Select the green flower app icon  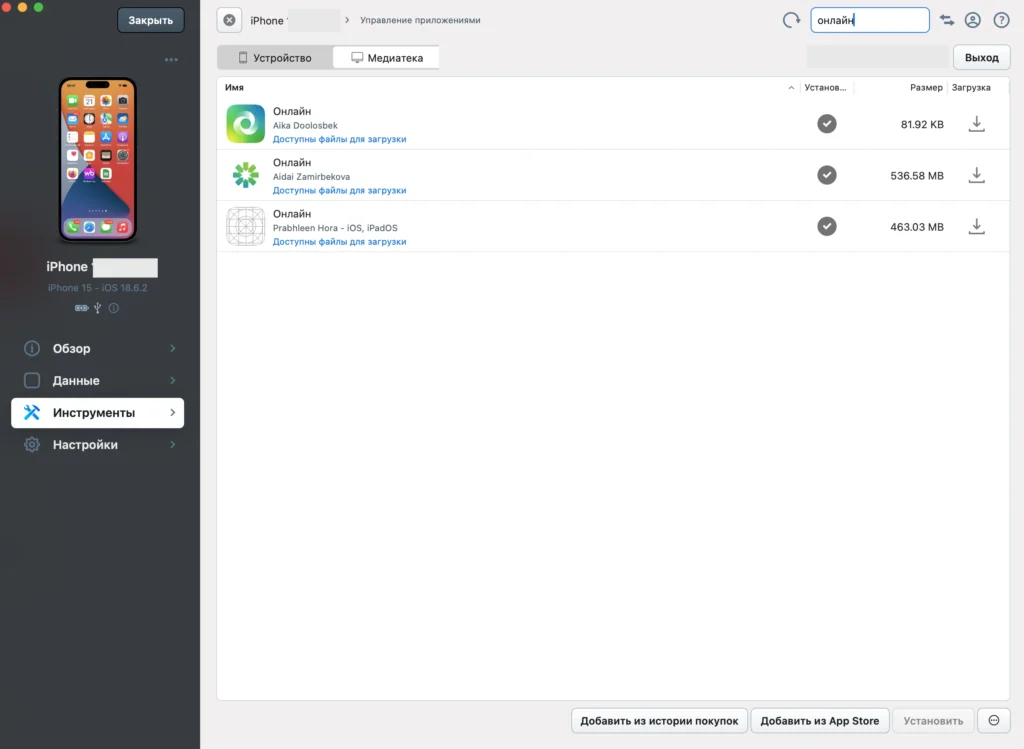click(246, 175)
